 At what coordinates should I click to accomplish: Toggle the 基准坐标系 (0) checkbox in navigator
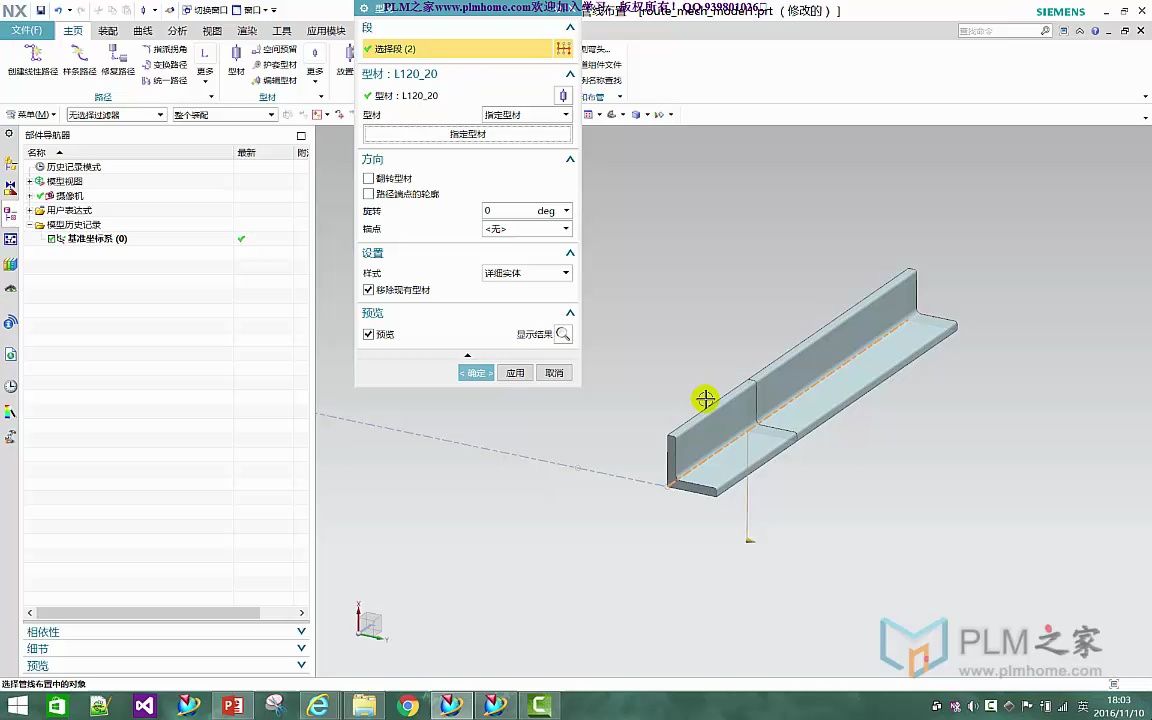51,239
